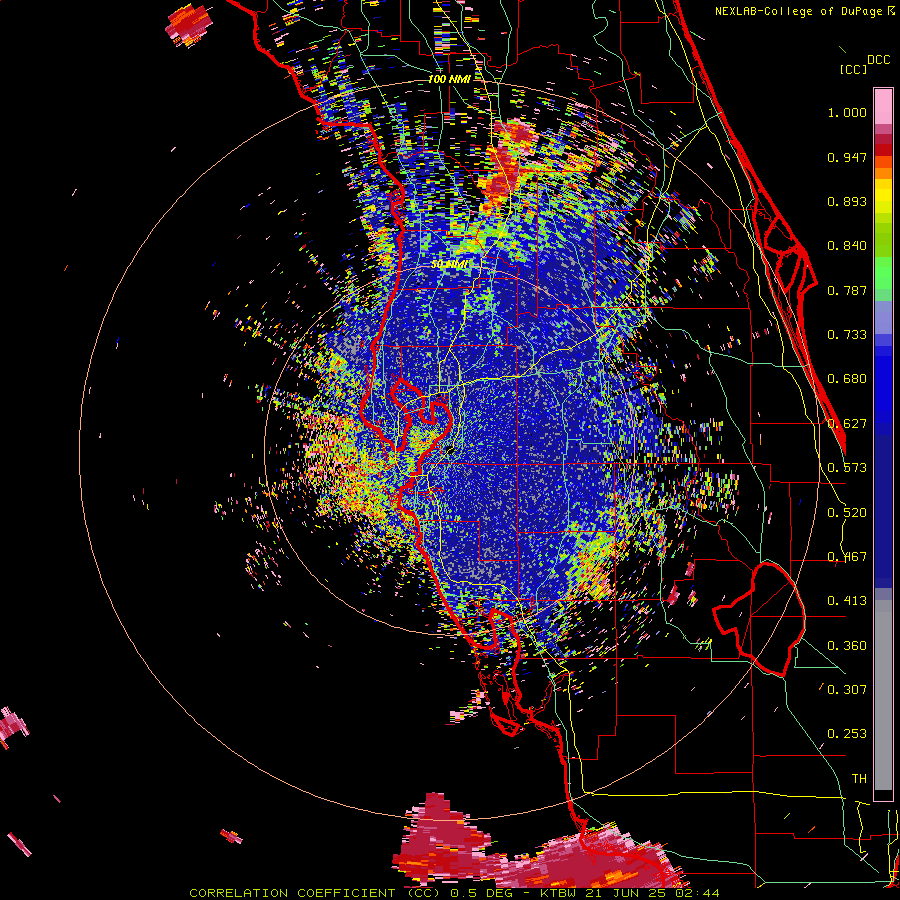Pick the pink top segment of color bar
Image resolution: width=900 pixels, height=900 pixels.
(x=883, y=106)
